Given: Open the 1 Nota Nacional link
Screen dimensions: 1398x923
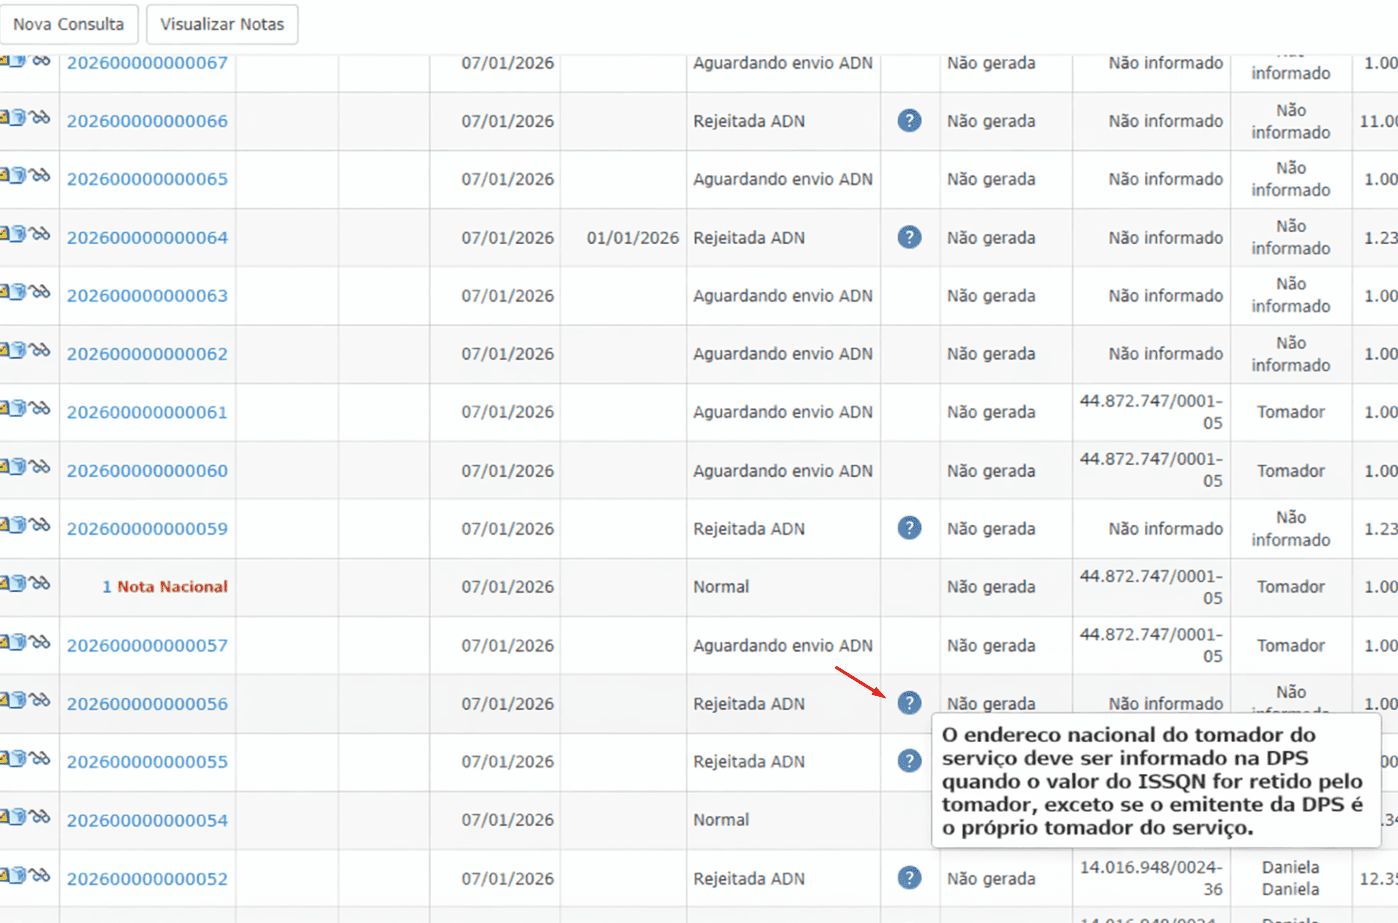Looking at the screenshot, I should pos(165,587).
